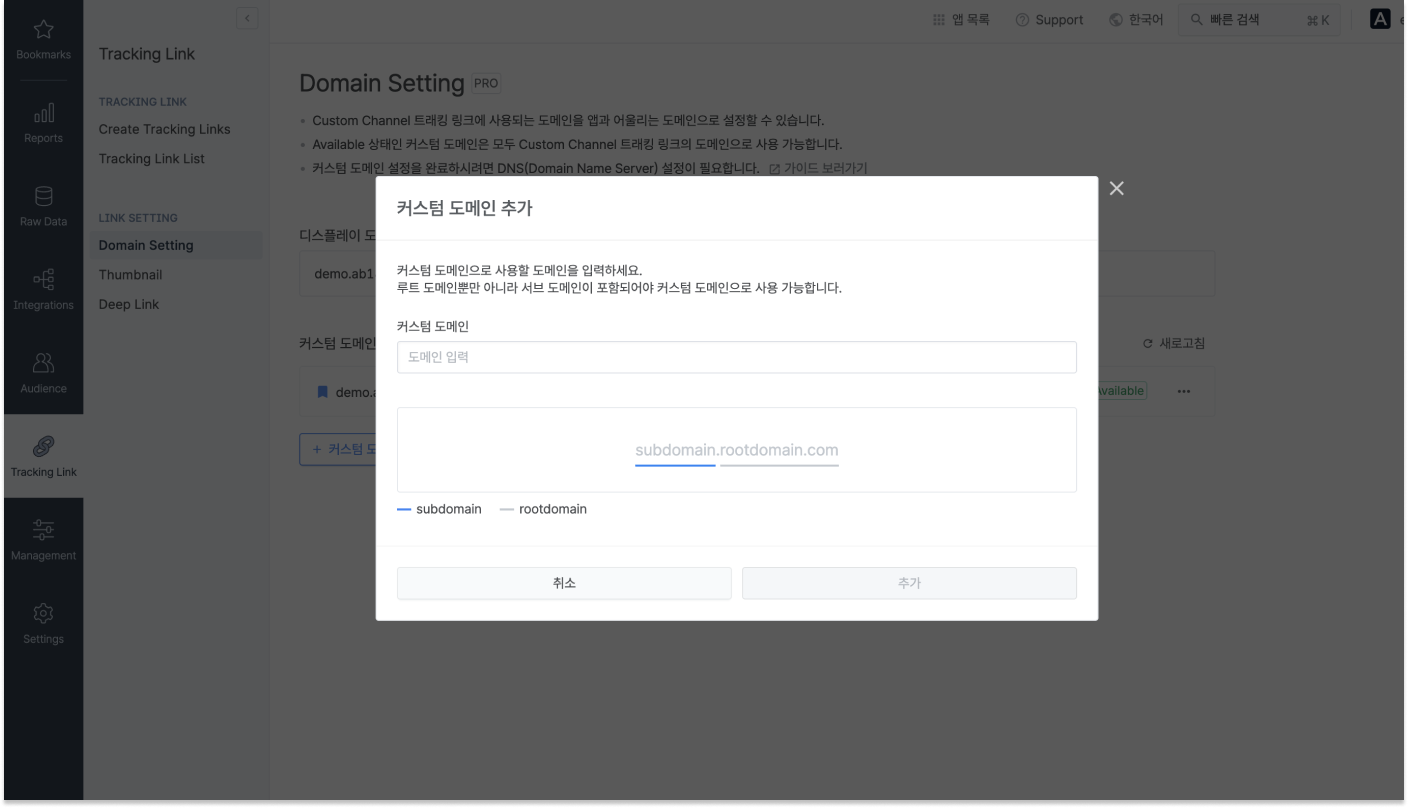Cancel with the 취소 button
Viewport: 1408px width, 808px height.
pos(564,583)
